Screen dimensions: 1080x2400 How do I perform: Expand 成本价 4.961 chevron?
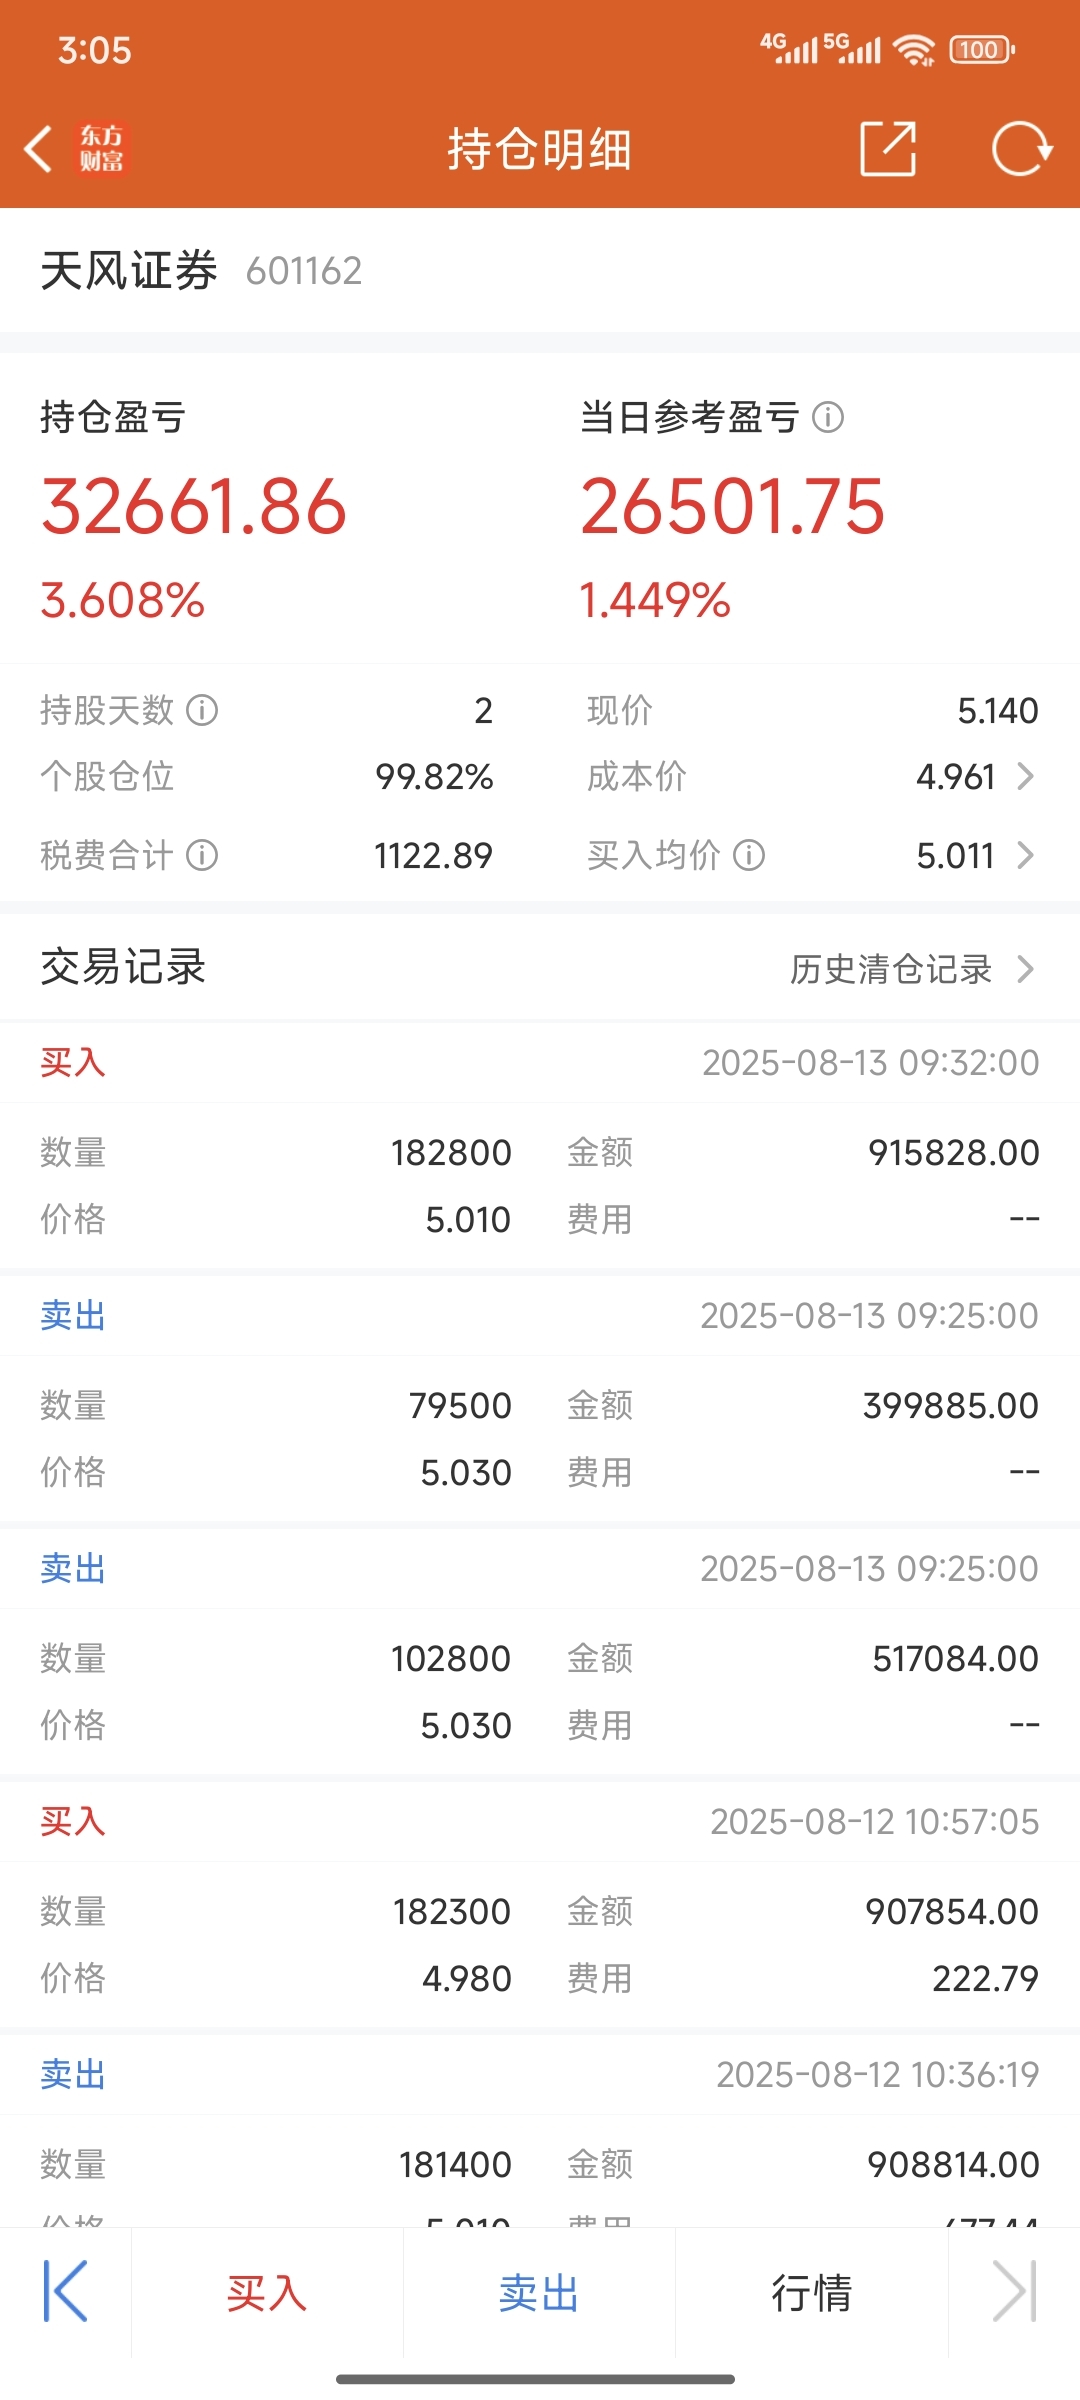[x=1025, y=776]
